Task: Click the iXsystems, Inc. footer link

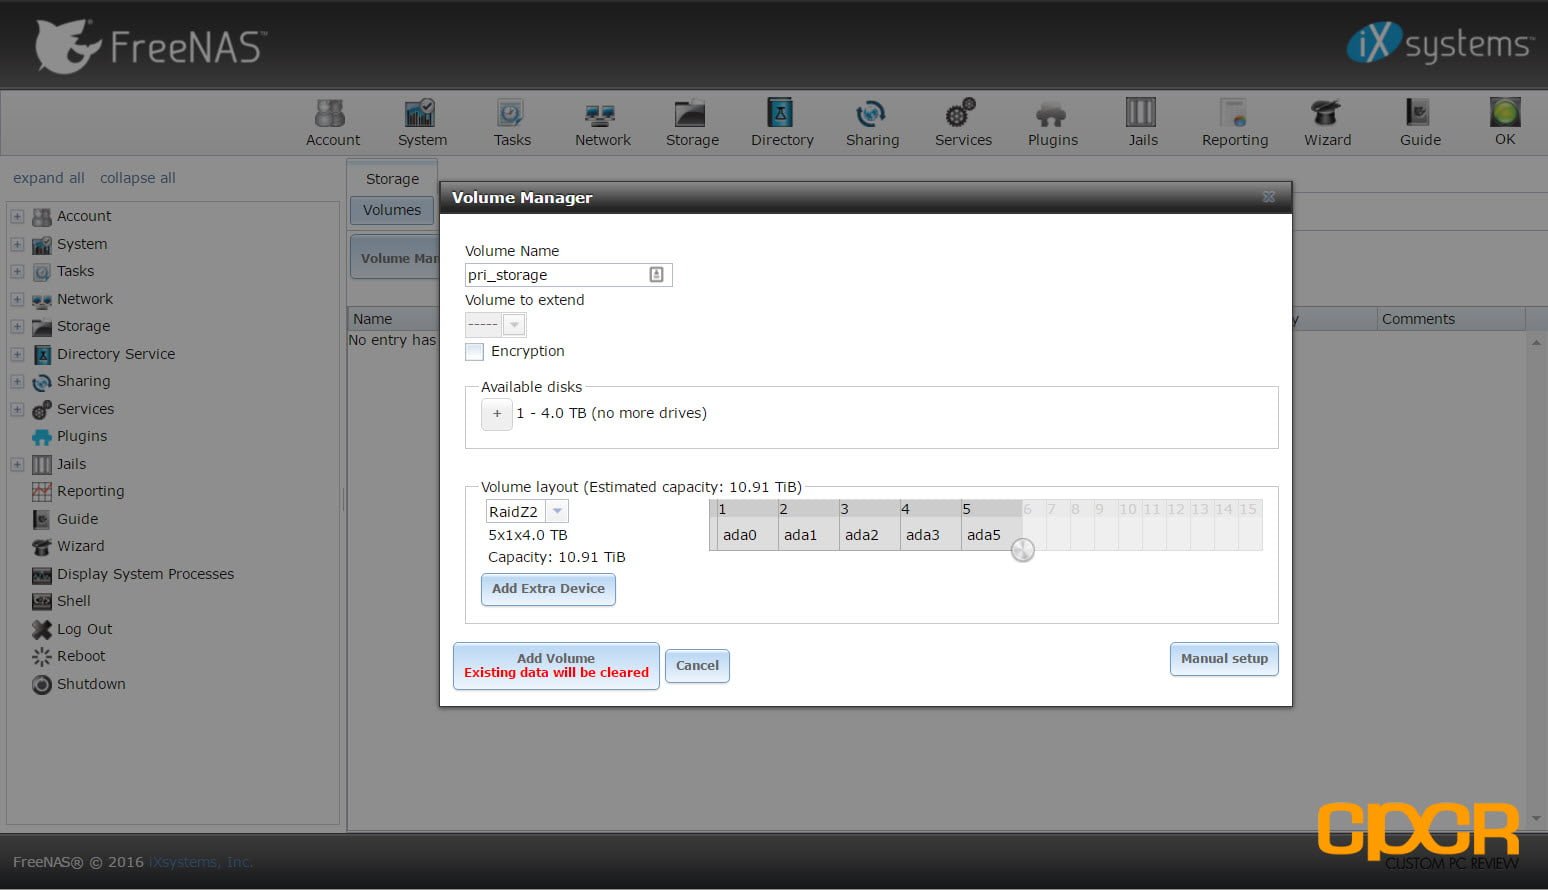Action: [201, 862]
